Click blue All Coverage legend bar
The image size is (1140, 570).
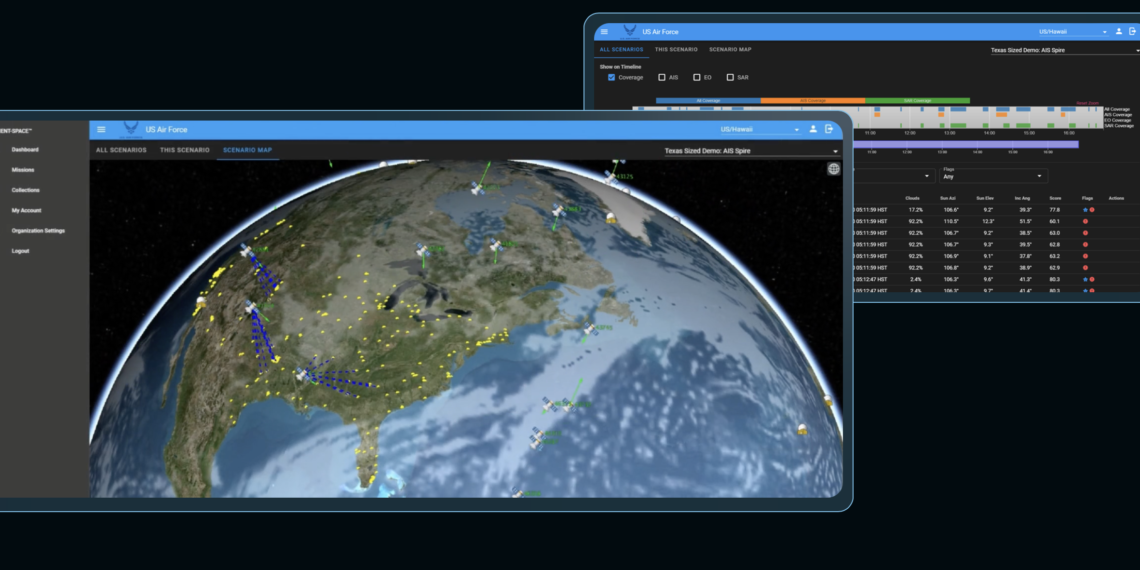tap(708, 100)
